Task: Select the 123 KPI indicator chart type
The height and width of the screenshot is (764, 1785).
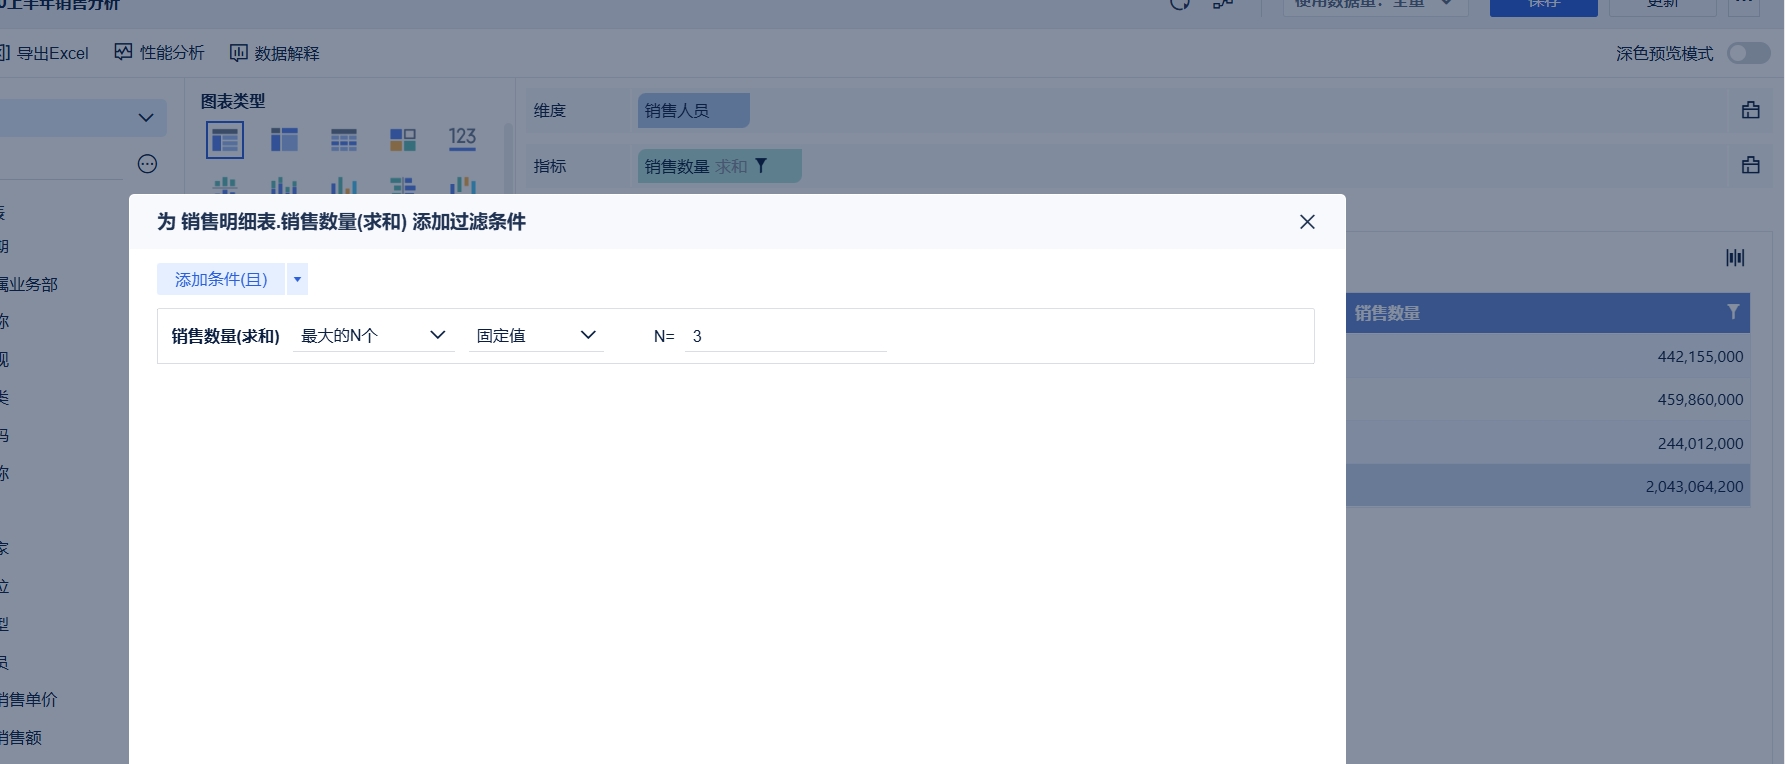Action: (462, 139)
